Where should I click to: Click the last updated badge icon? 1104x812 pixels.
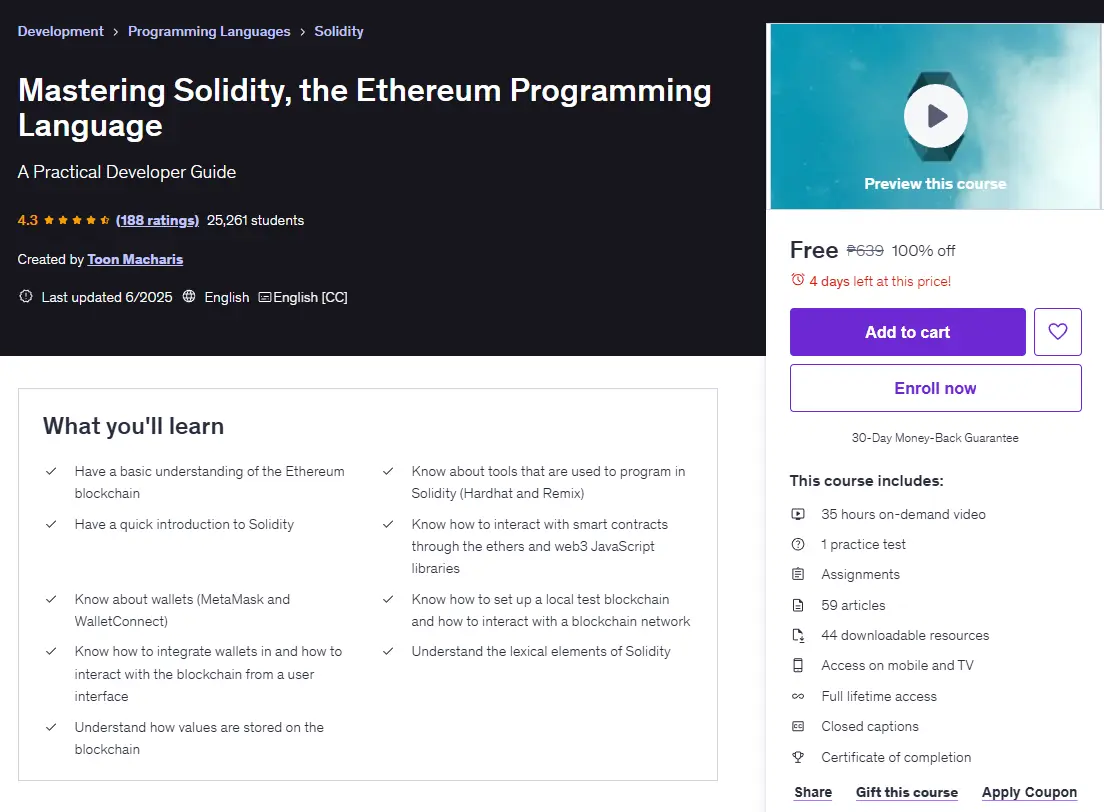point(26,296)
